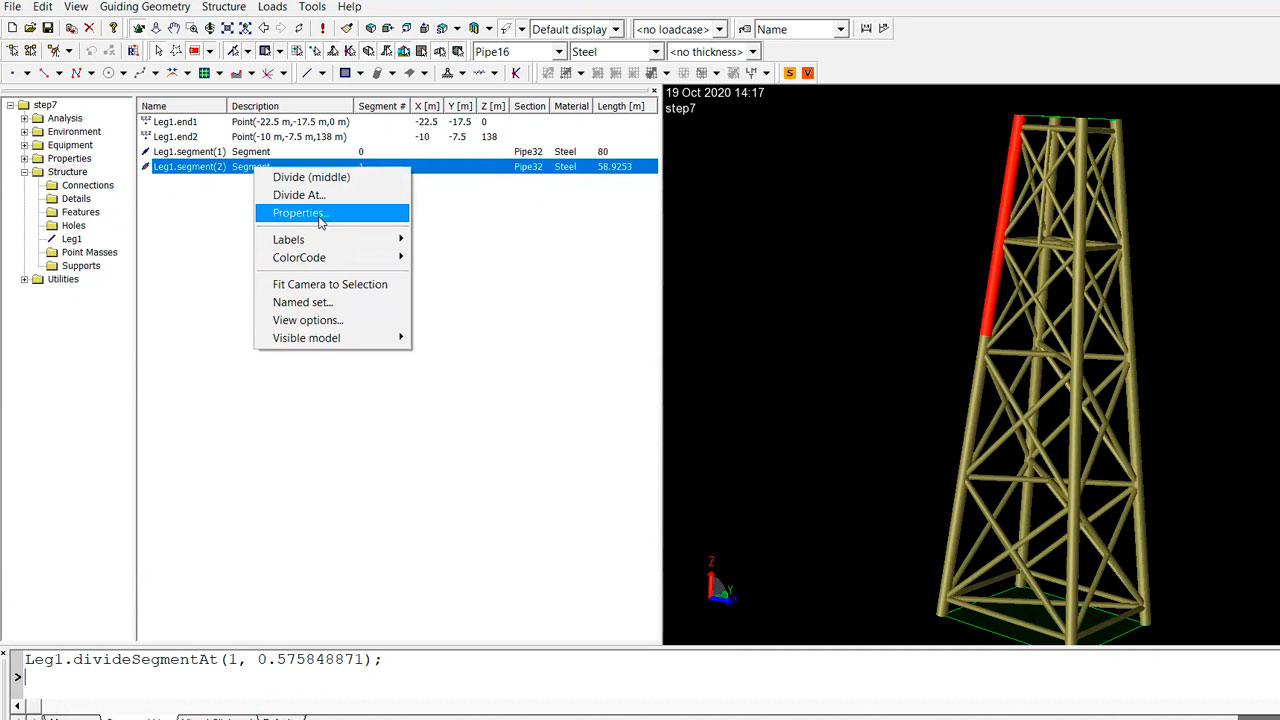Expand the Analysis folder node
This screenshot has height=720, width=1280.
[25, 118]
